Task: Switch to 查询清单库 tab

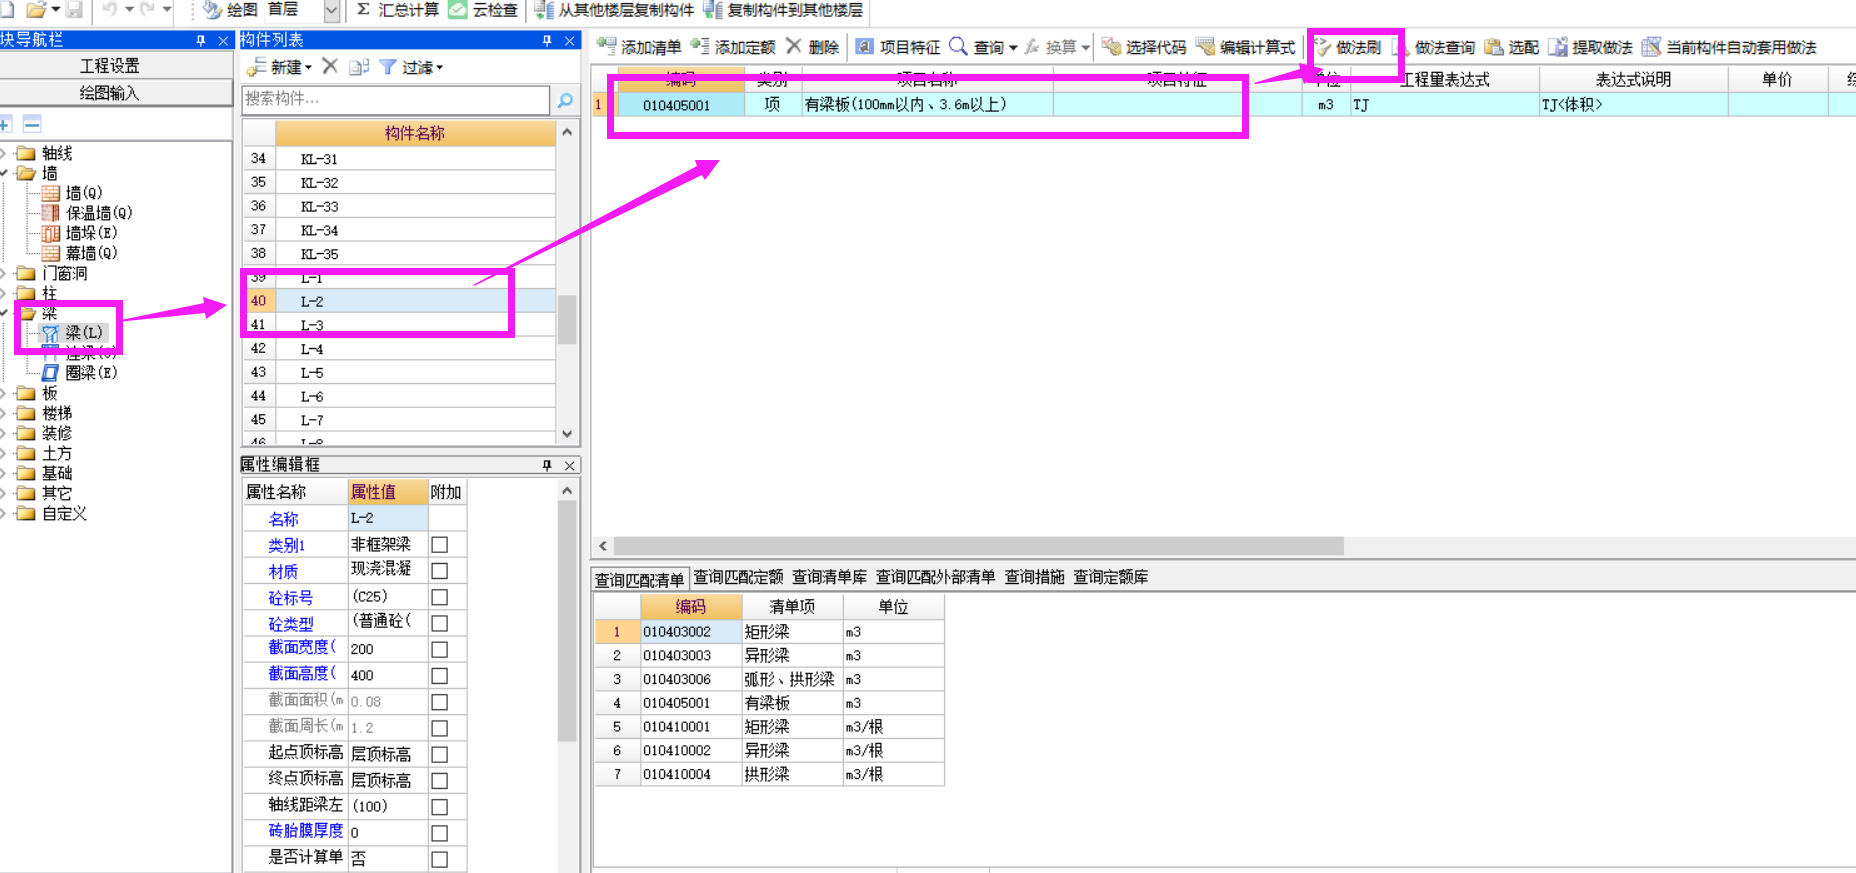Action: (x=829, y=577)
